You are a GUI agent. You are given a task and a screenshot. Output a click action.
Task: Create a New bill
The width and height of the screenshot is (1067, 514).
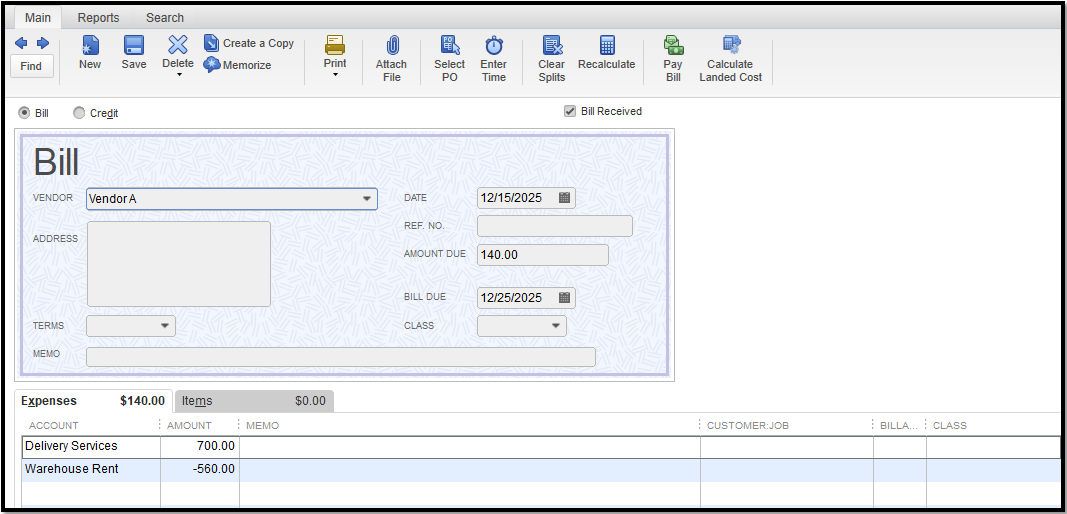pyautogui.click(x=90, y=46)
